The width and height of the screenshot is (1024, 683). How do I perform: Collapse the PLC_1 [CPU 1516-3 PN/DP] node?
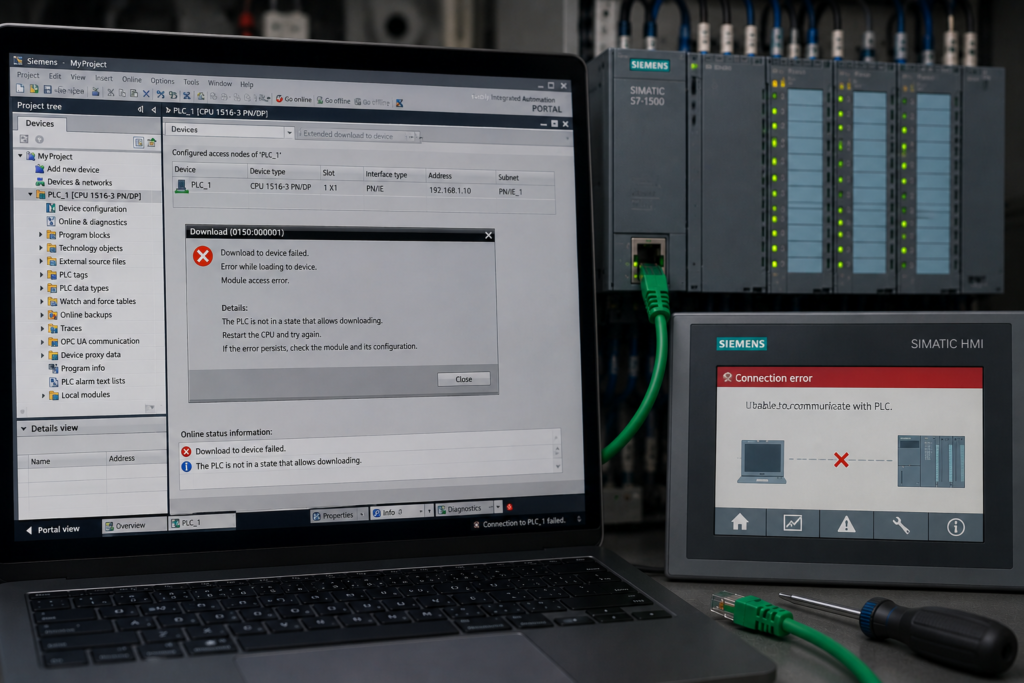30,195
